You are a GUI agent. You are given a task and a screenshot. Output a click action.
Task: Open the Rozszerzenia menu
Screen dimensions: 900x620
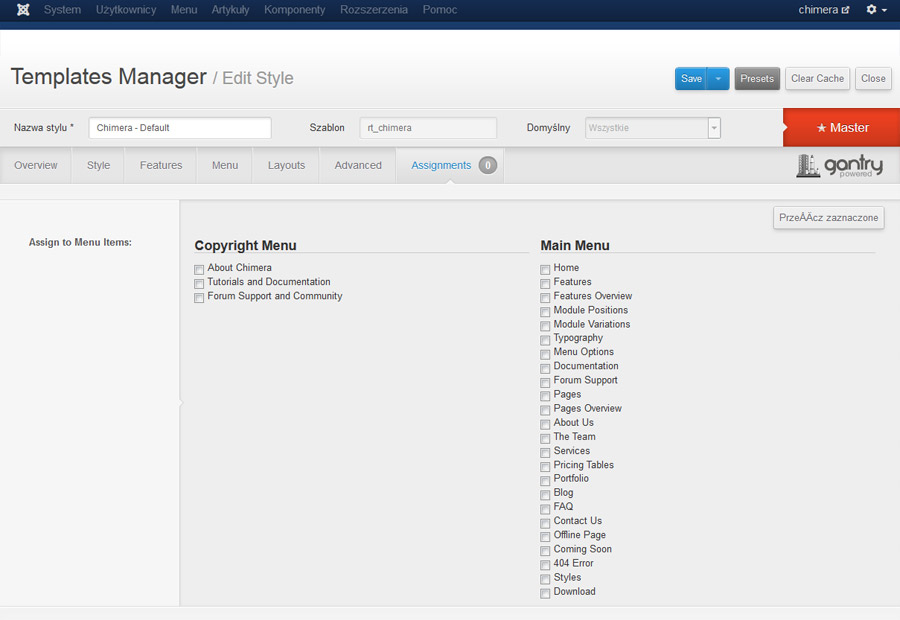pyautogui.click(x=374, y=10)
